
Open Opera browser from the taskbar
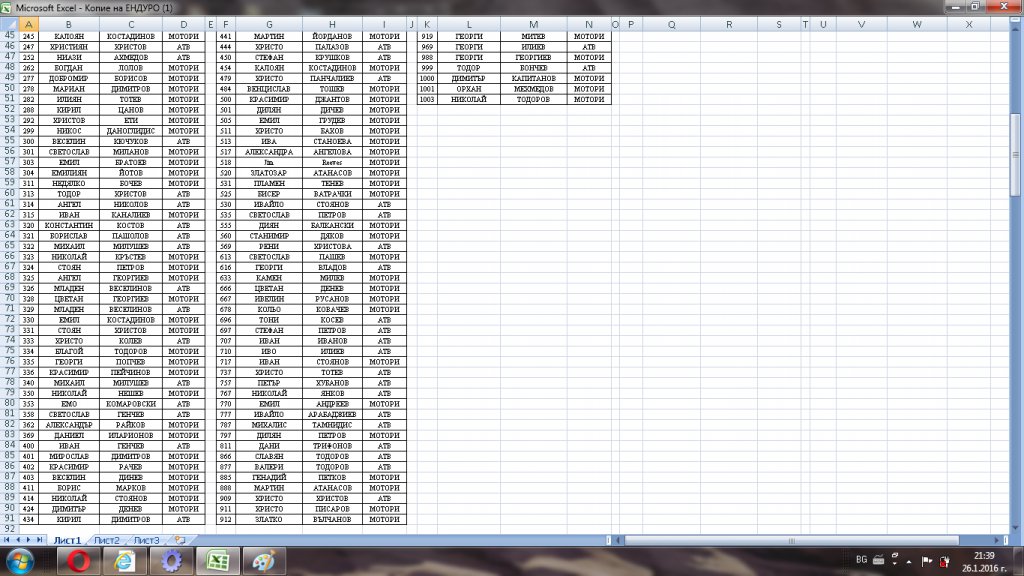78,561
